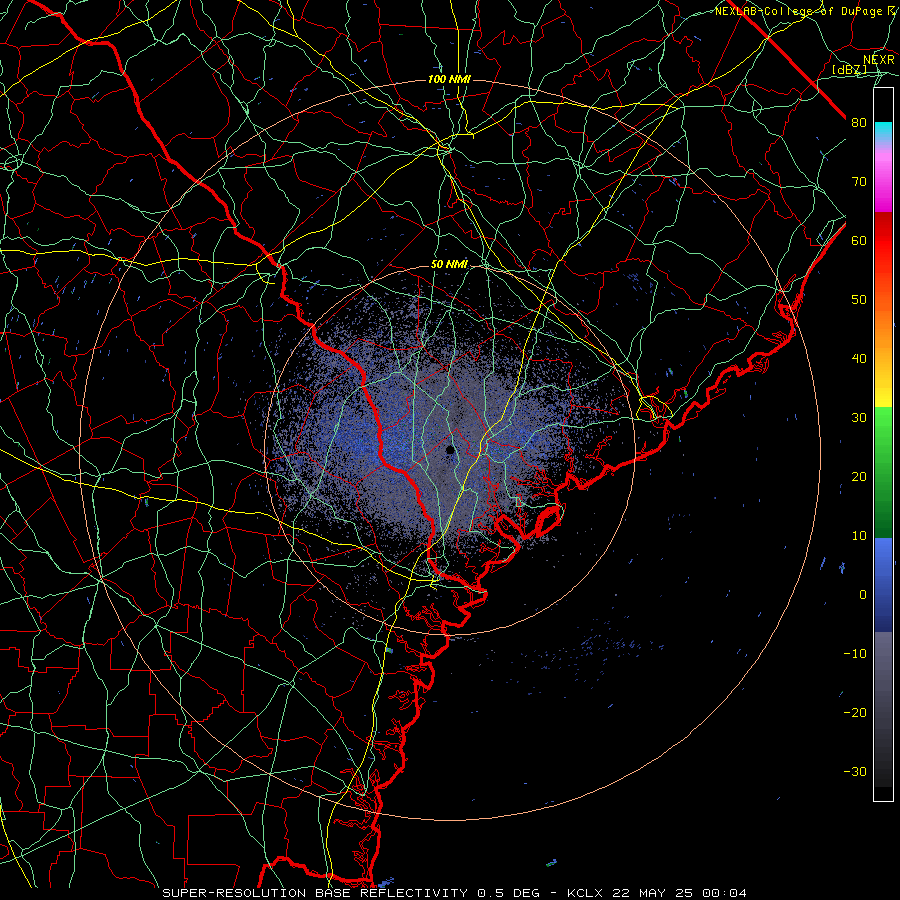
Task: Click the 10 dBZ value on the scale
Action: point(859,536)
